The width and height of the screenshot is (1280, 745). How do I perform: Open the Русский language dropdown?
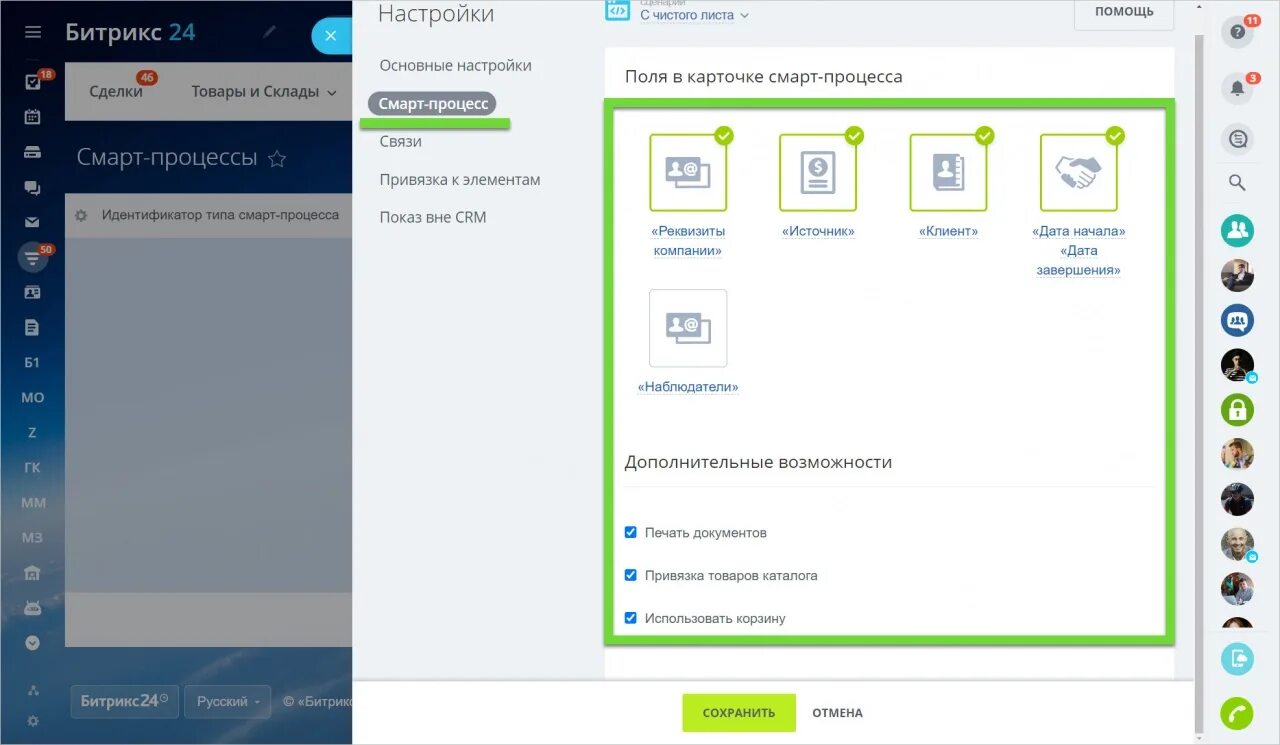tap(228, 701)
